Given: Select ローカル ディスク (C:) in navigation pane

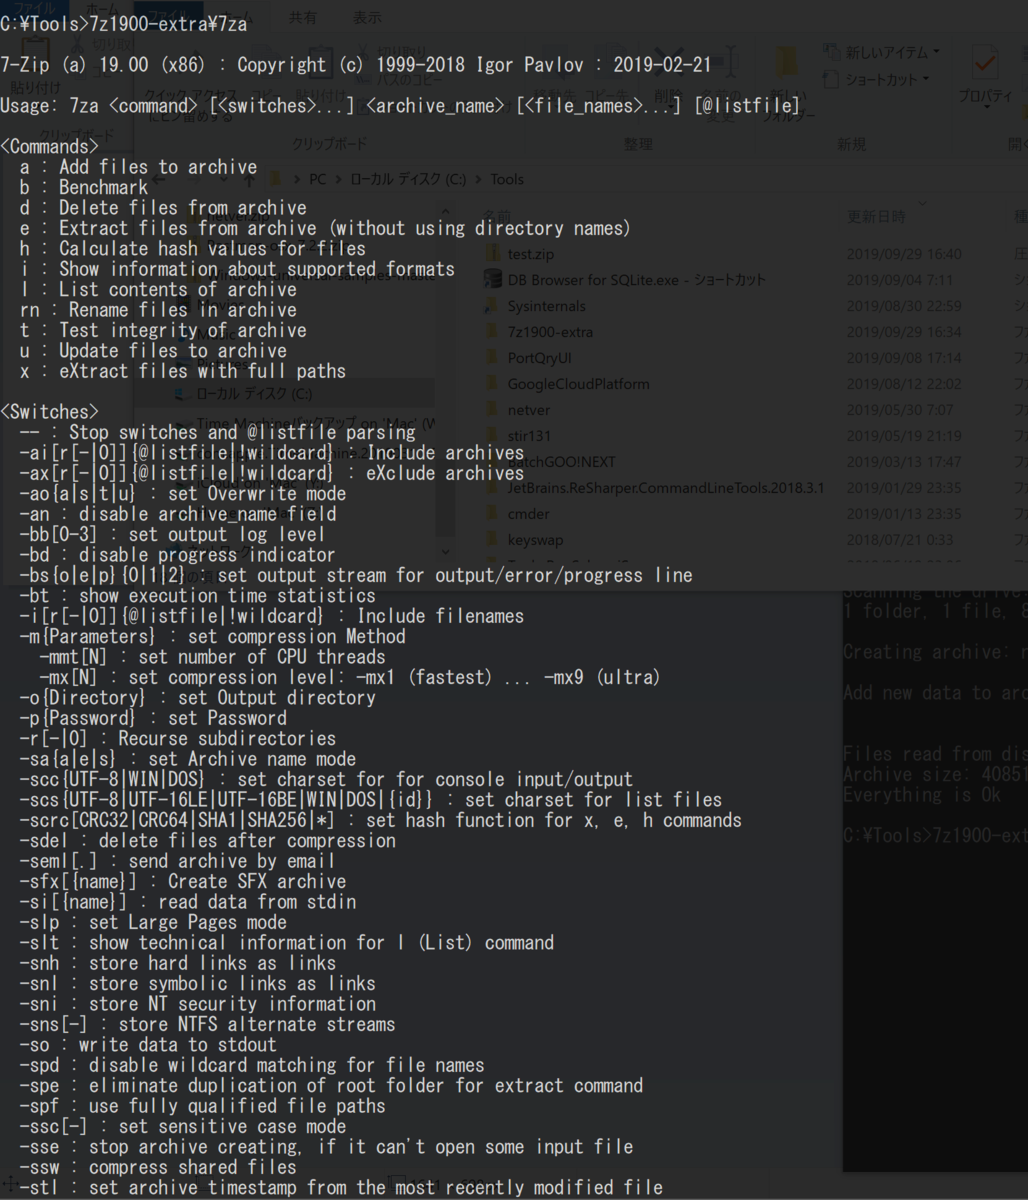Looking at the screenshot, I should (x=254, y=394).
